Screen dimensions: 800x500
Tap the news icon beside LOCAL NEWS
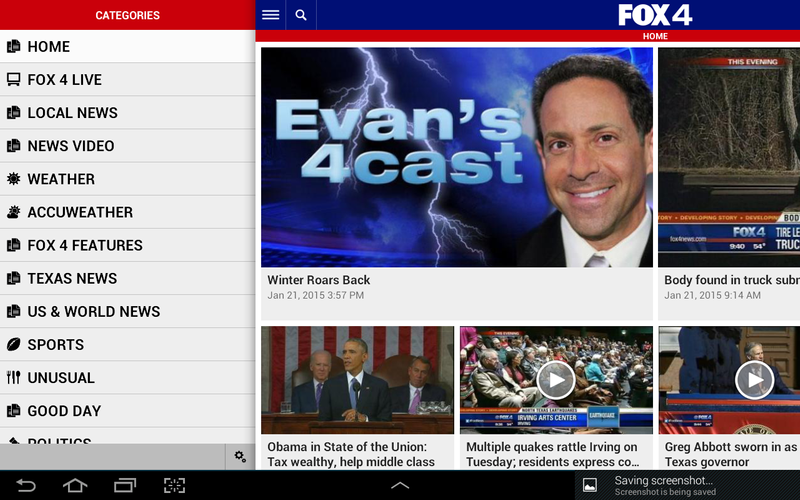14,112
